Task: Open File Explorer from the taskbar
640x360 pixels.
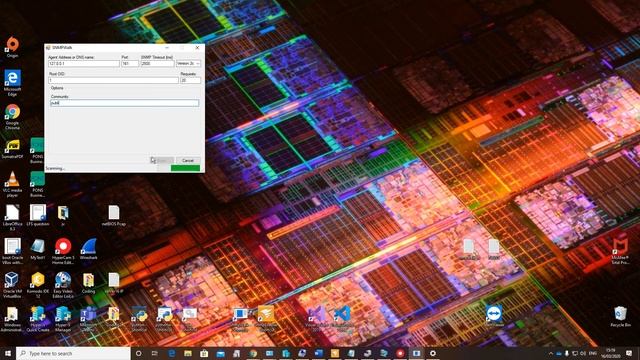Action: pos(188,353)
